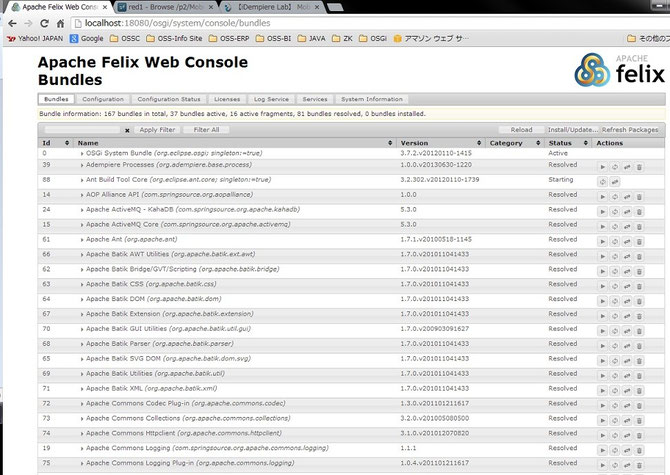Switch to the Licenses tab
Viewport: 670px width, 475px height.
pos(227,99)
